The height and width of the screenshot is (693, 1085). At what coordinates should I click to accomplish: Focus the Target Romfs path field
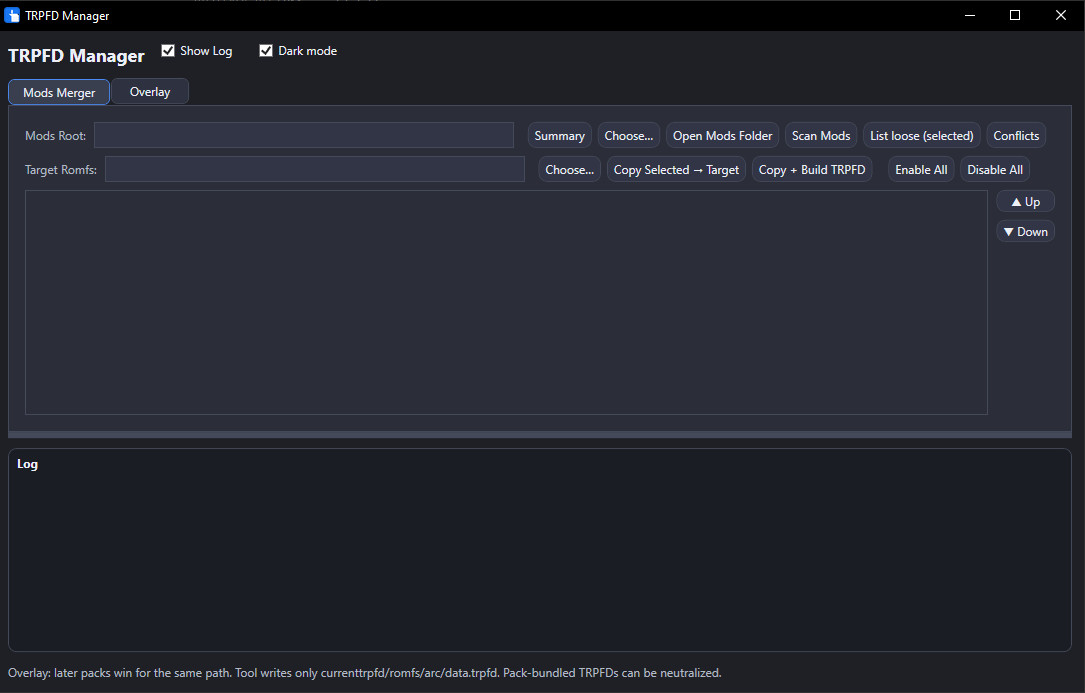point(314,170)
